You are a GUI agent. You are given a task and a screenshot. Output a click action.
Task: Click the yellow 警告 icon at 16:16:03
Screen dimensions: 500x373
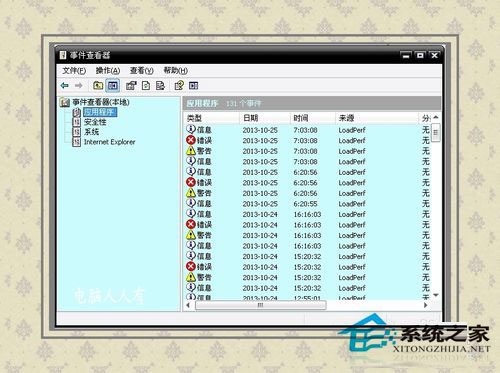click(x=191, y=235)
